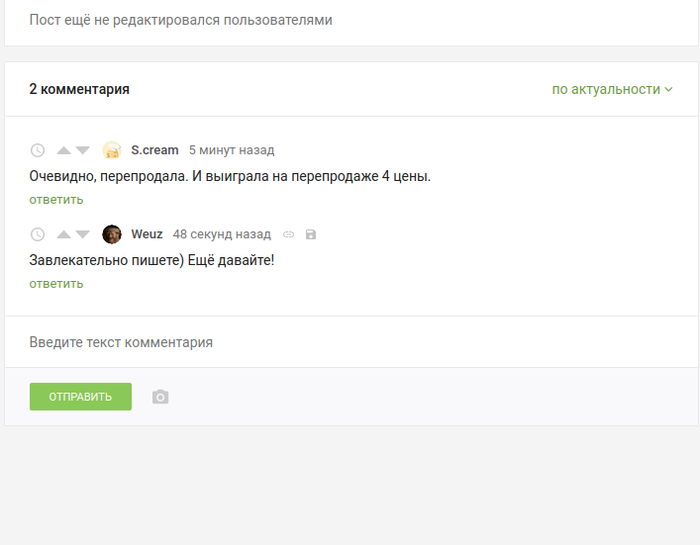Copy link to Weuz's comment via chain icon
The width and height of the screenshot is (700, 545).
tap(288, 234)
